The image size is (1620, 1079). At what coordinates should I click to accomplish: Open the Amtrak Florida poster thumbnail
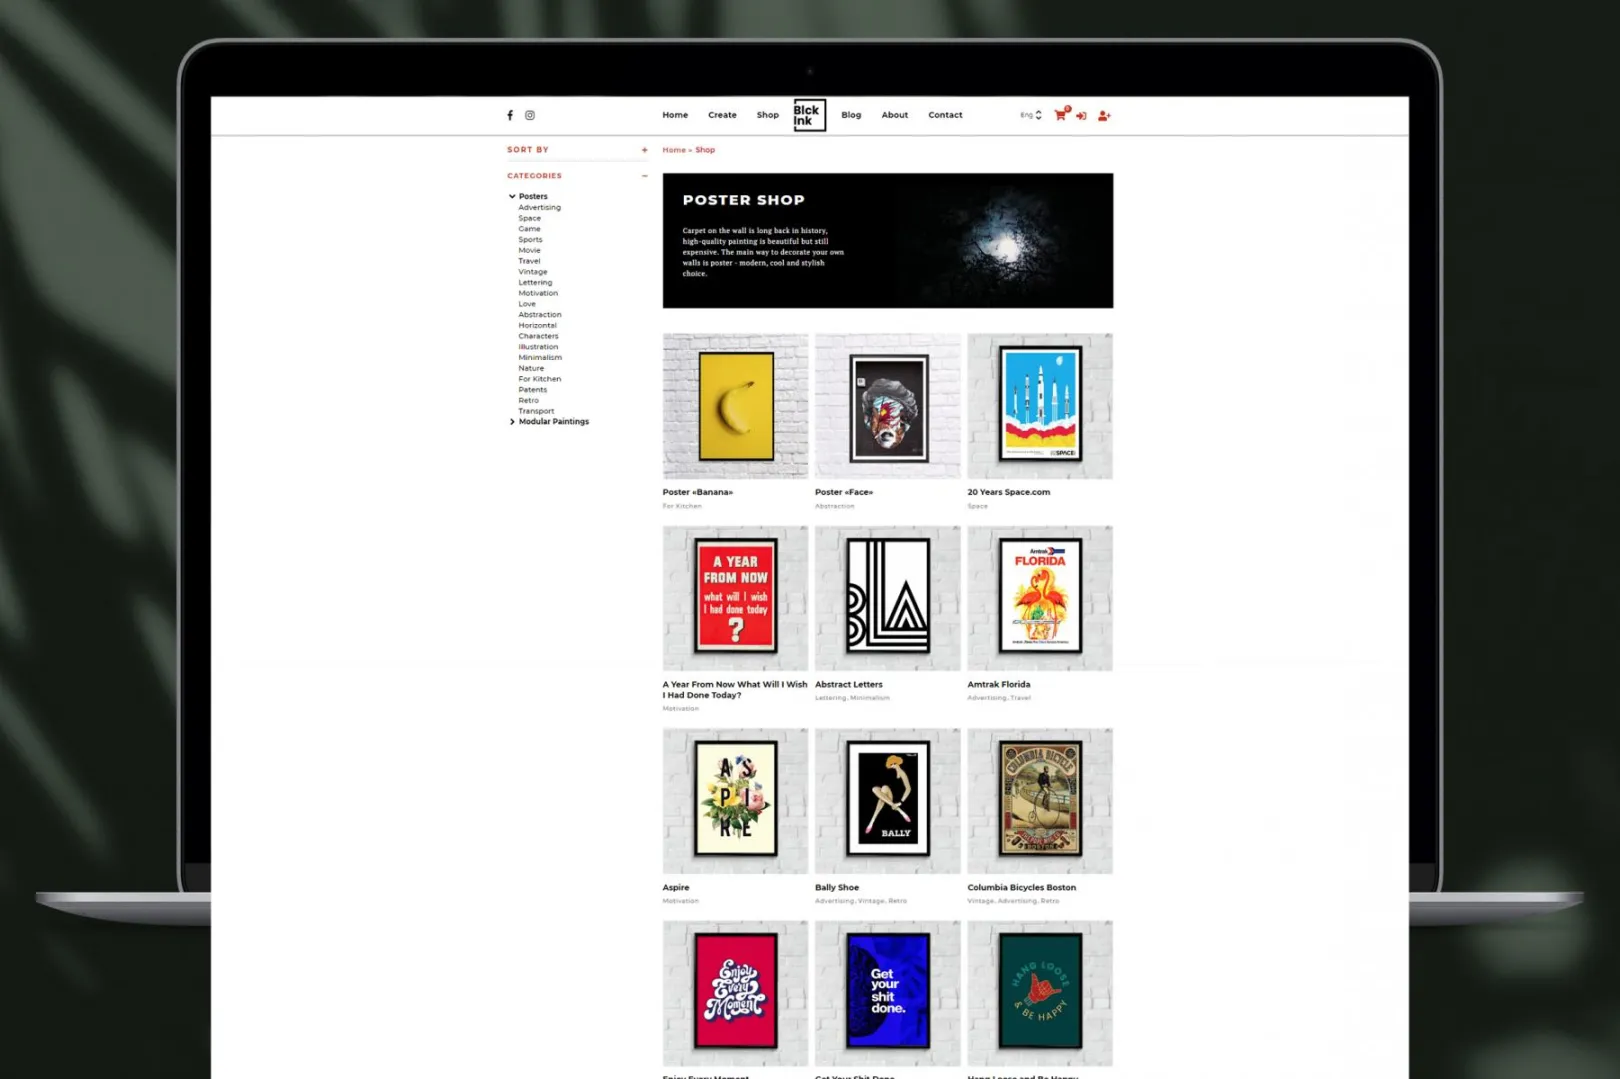coord(1040,598)
